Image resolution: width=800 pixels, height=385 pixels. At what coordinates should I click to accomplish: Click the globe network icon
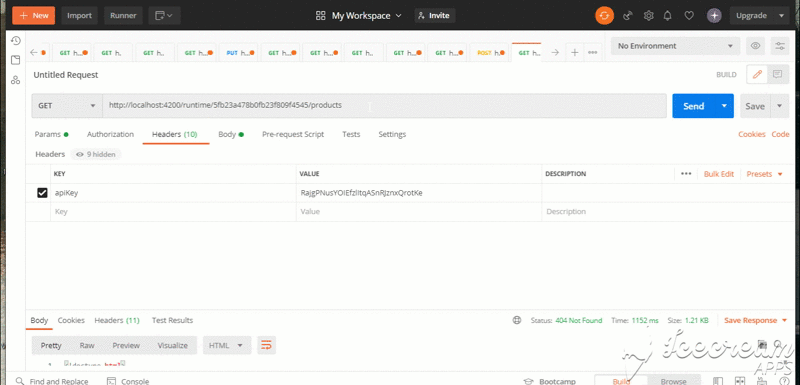tap(517, 320)
